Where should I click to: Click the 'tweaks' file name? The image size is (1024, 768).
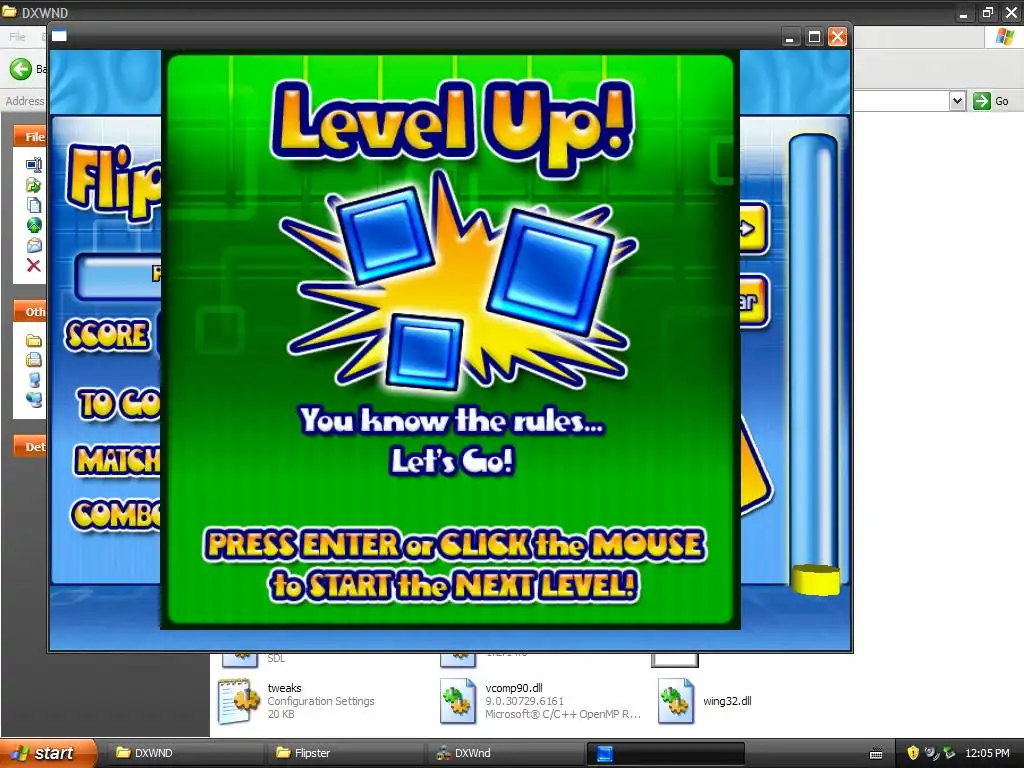285,688
